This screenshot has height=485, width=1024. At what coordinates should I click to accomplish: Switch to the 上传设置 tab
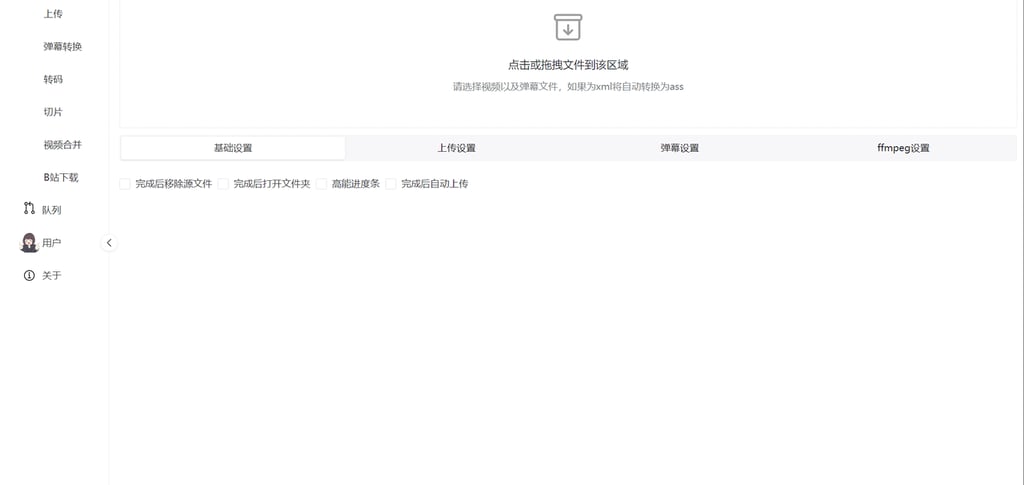point(456,148)
